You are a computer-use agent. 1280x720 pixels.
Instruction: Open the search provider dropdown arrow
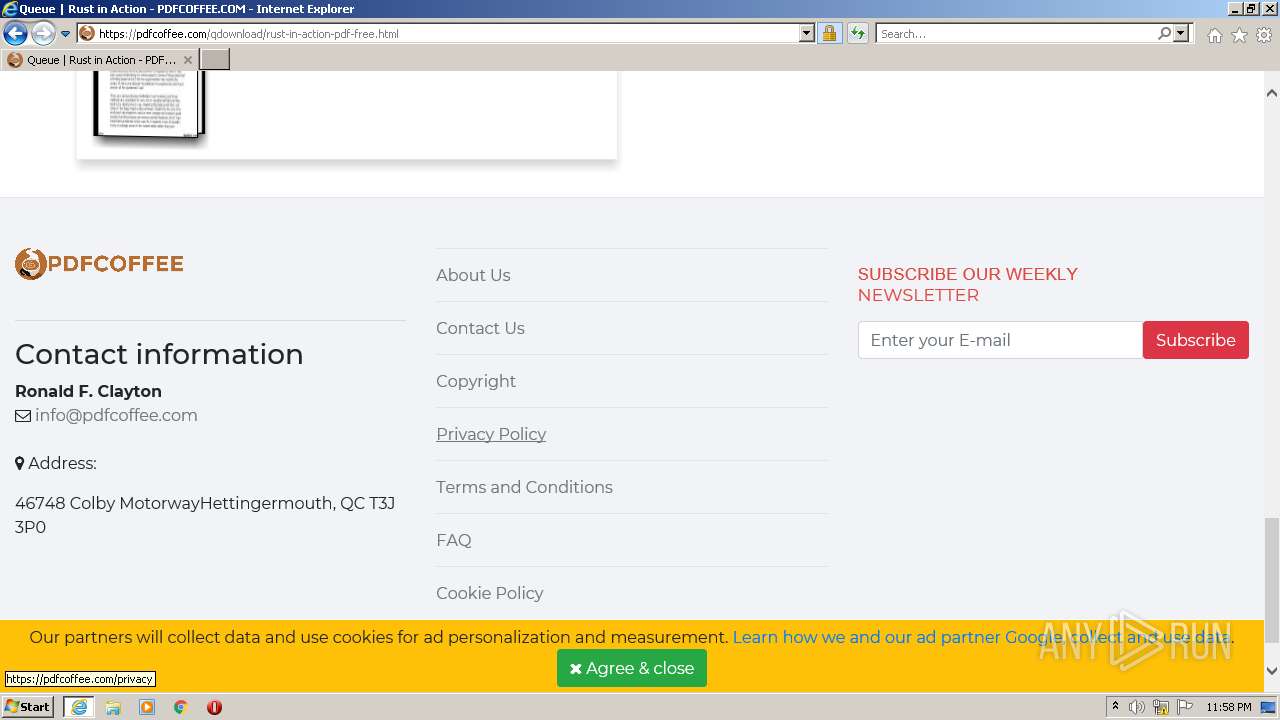pyautogui.click(x=1181, y=33)
